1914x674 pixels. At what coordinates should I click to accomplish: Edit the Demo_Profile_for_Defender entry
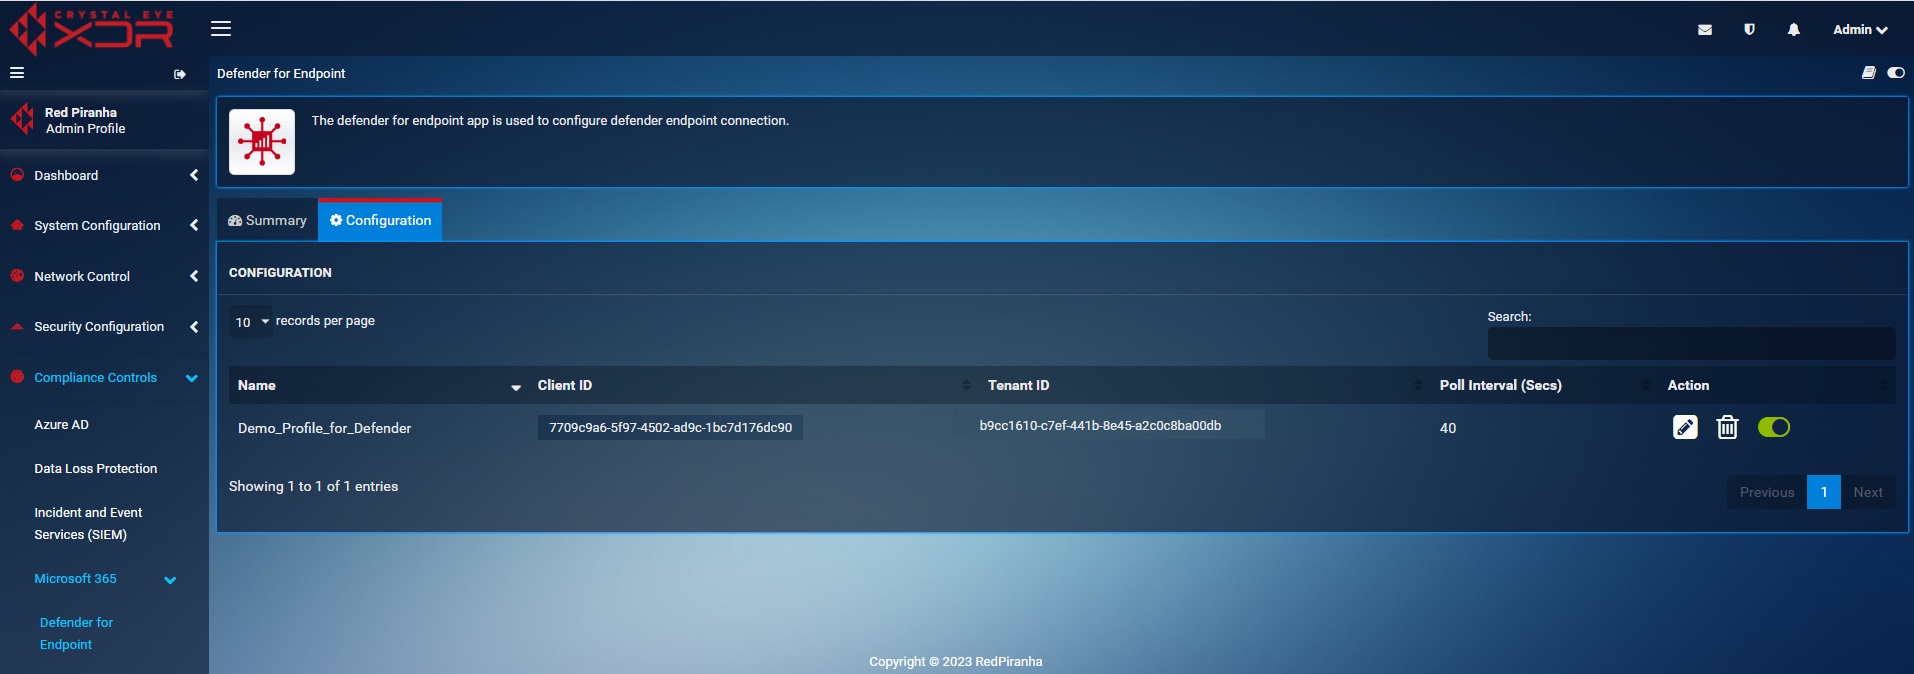coord(1685,428)
